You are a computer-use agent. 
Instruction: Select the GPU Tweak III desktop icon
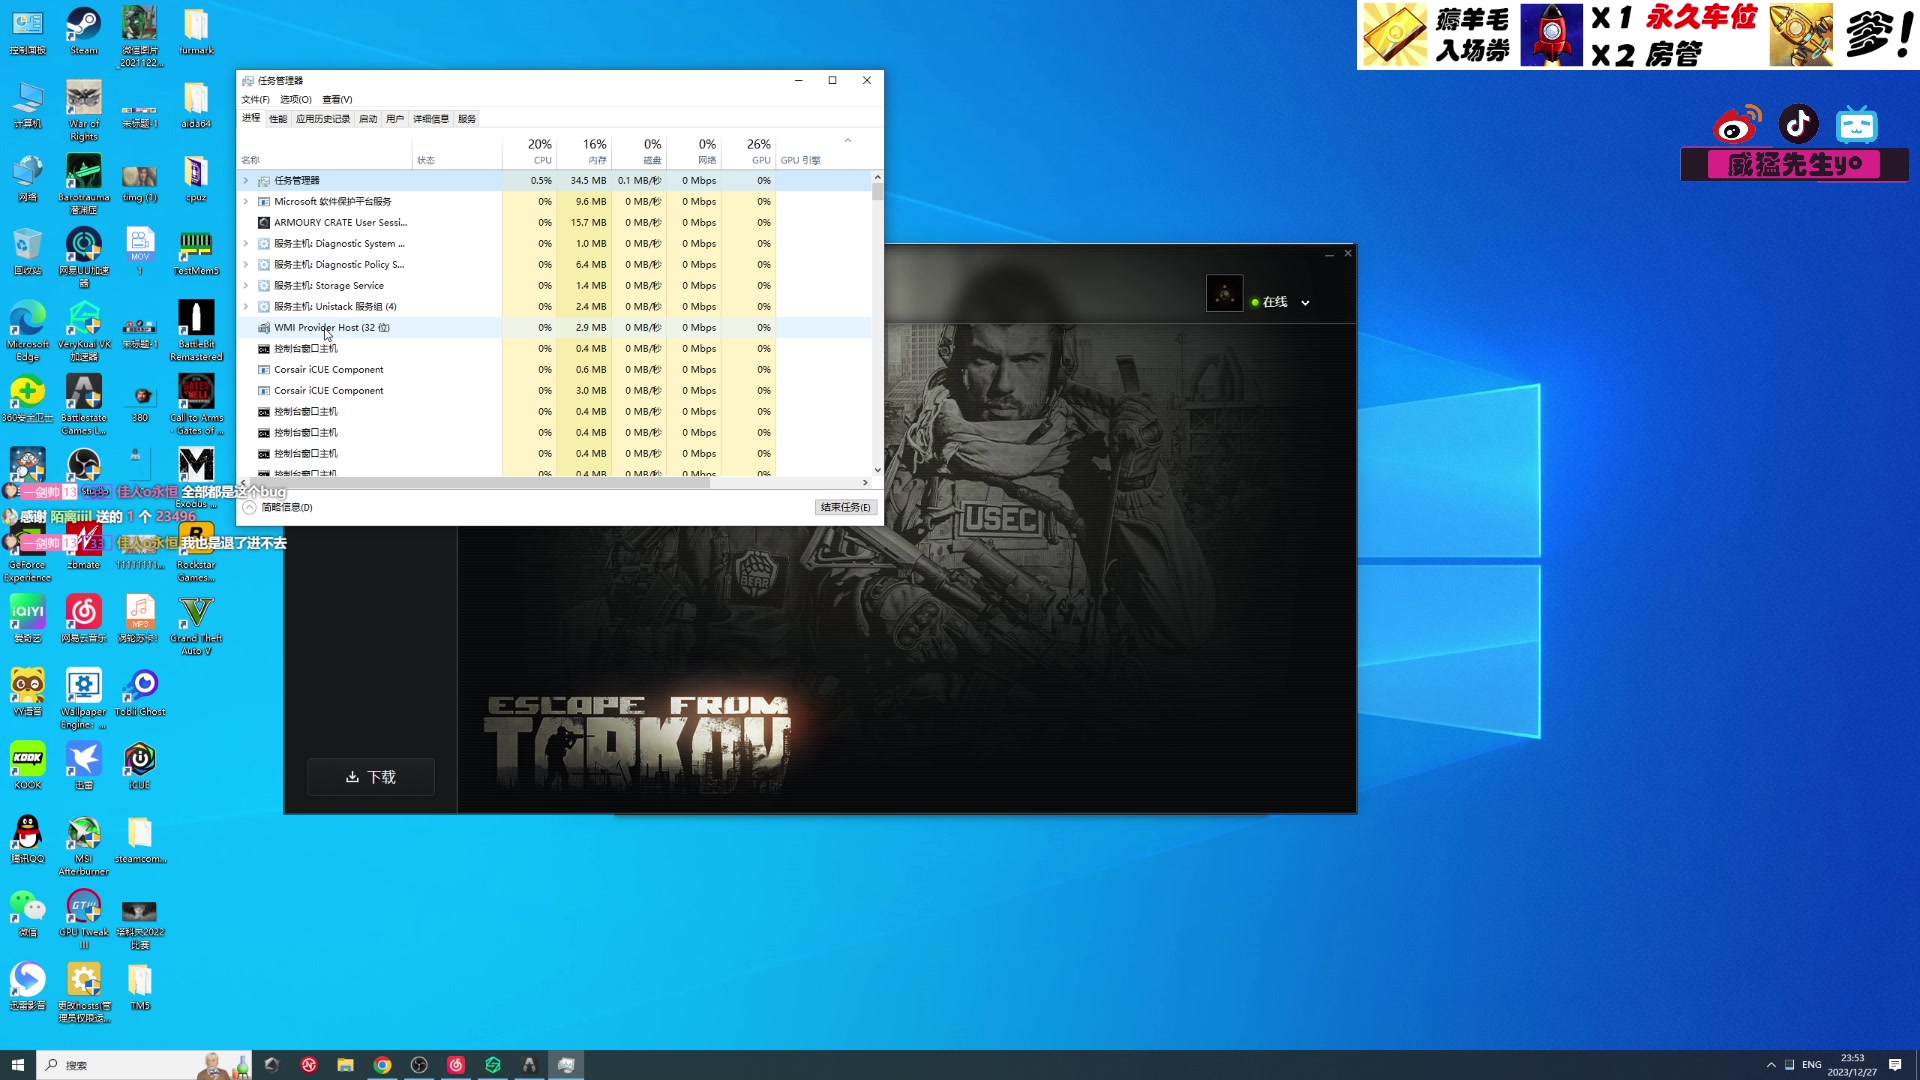[84, 920]
